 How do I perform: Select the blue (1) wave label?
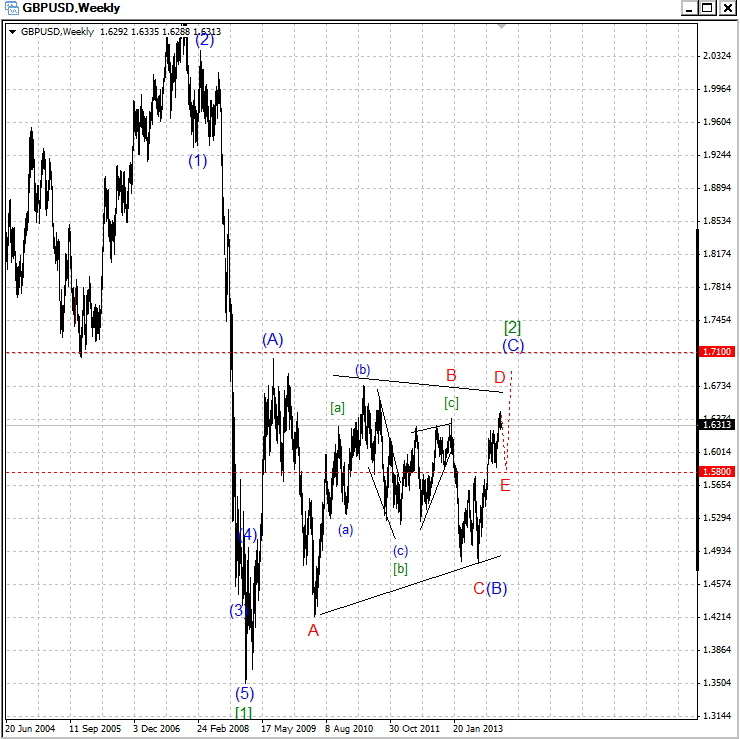[197, 161]
